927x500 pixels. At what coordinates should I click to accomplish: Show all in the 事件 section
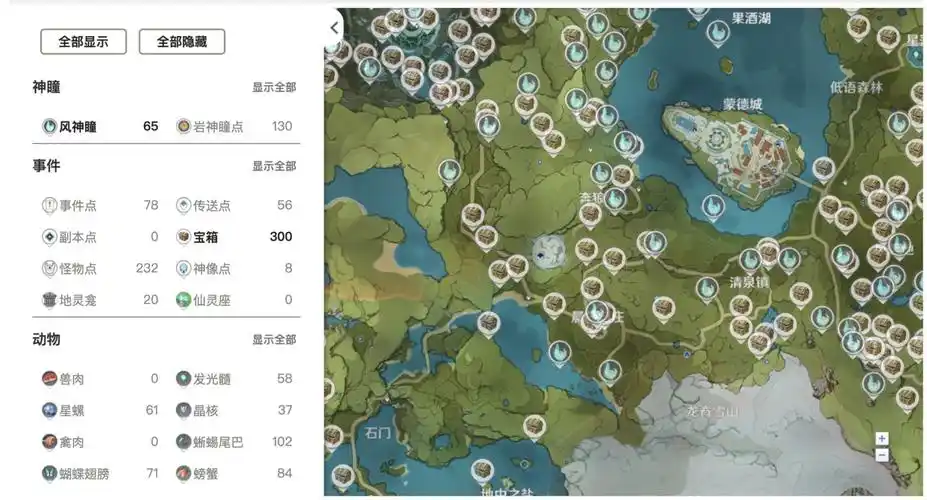coord(274,166)
